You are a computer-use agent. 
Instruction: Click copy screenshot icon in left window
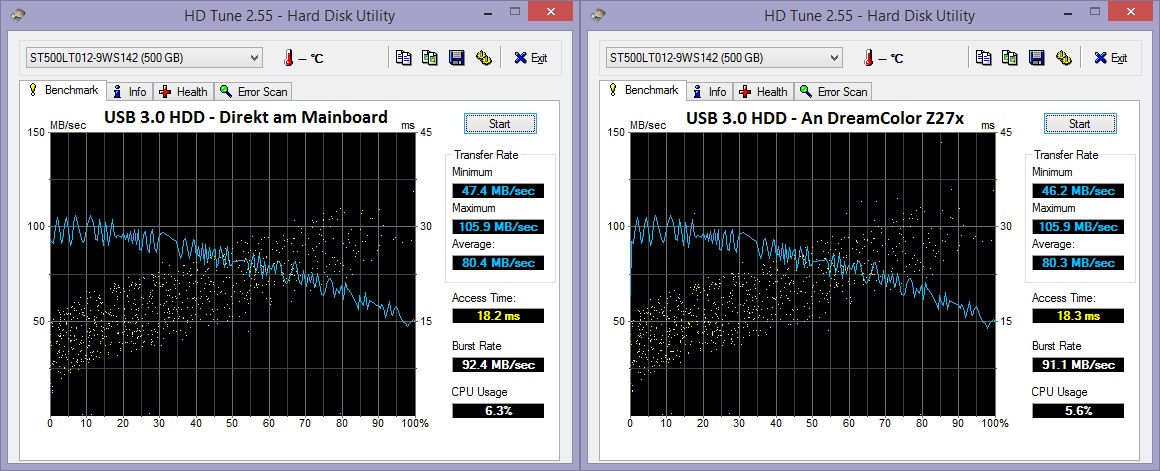tap(430, 58)
